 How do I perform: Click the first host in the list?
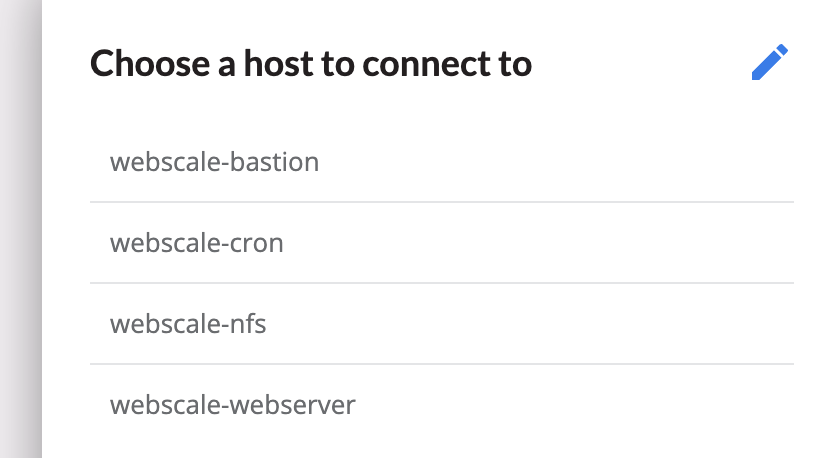(215, 161)
